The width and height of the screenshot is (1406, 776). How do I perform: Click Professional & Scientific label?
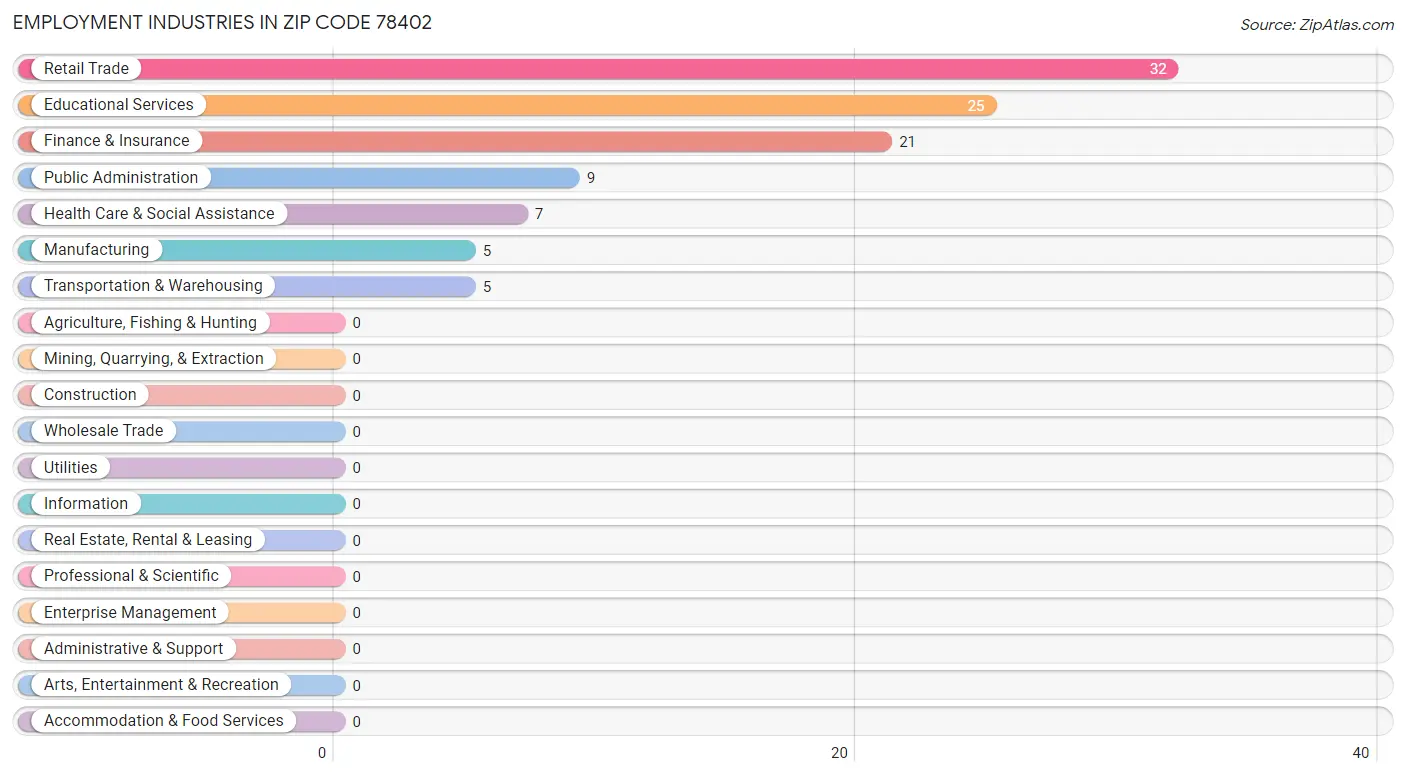(x=131, y=576)
